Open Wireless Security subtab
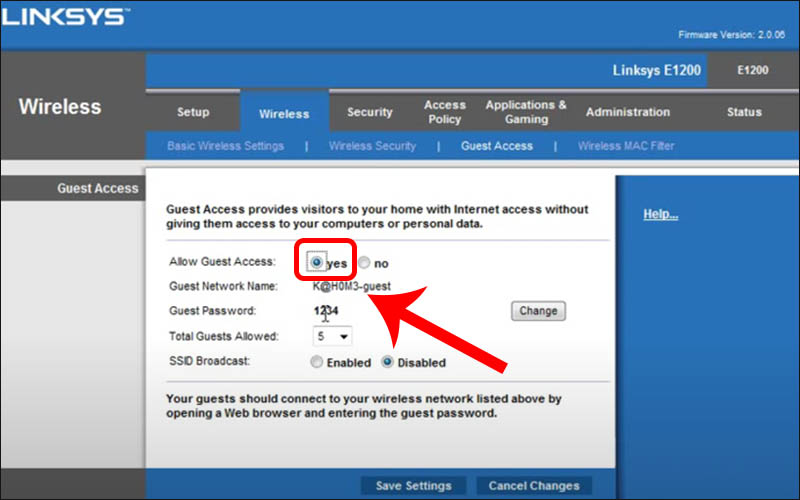 (372, 146)
